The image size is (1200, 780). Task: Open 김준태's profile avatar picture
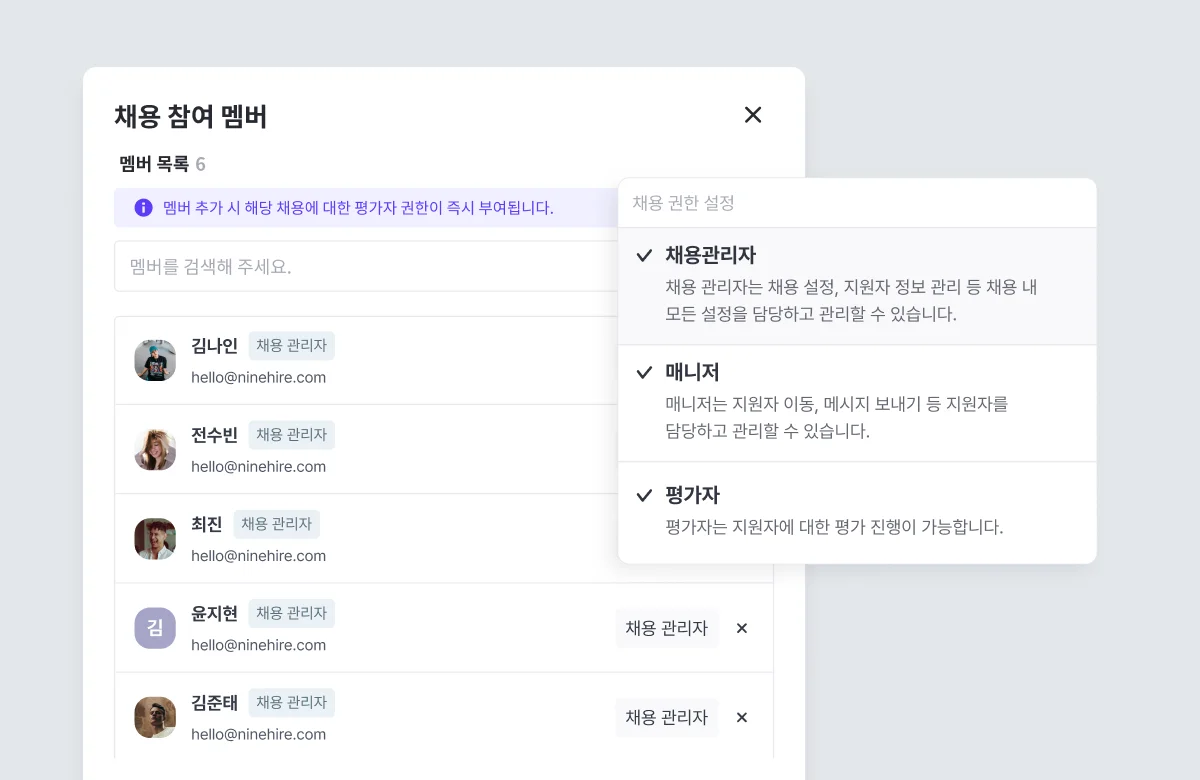(155, 717)
